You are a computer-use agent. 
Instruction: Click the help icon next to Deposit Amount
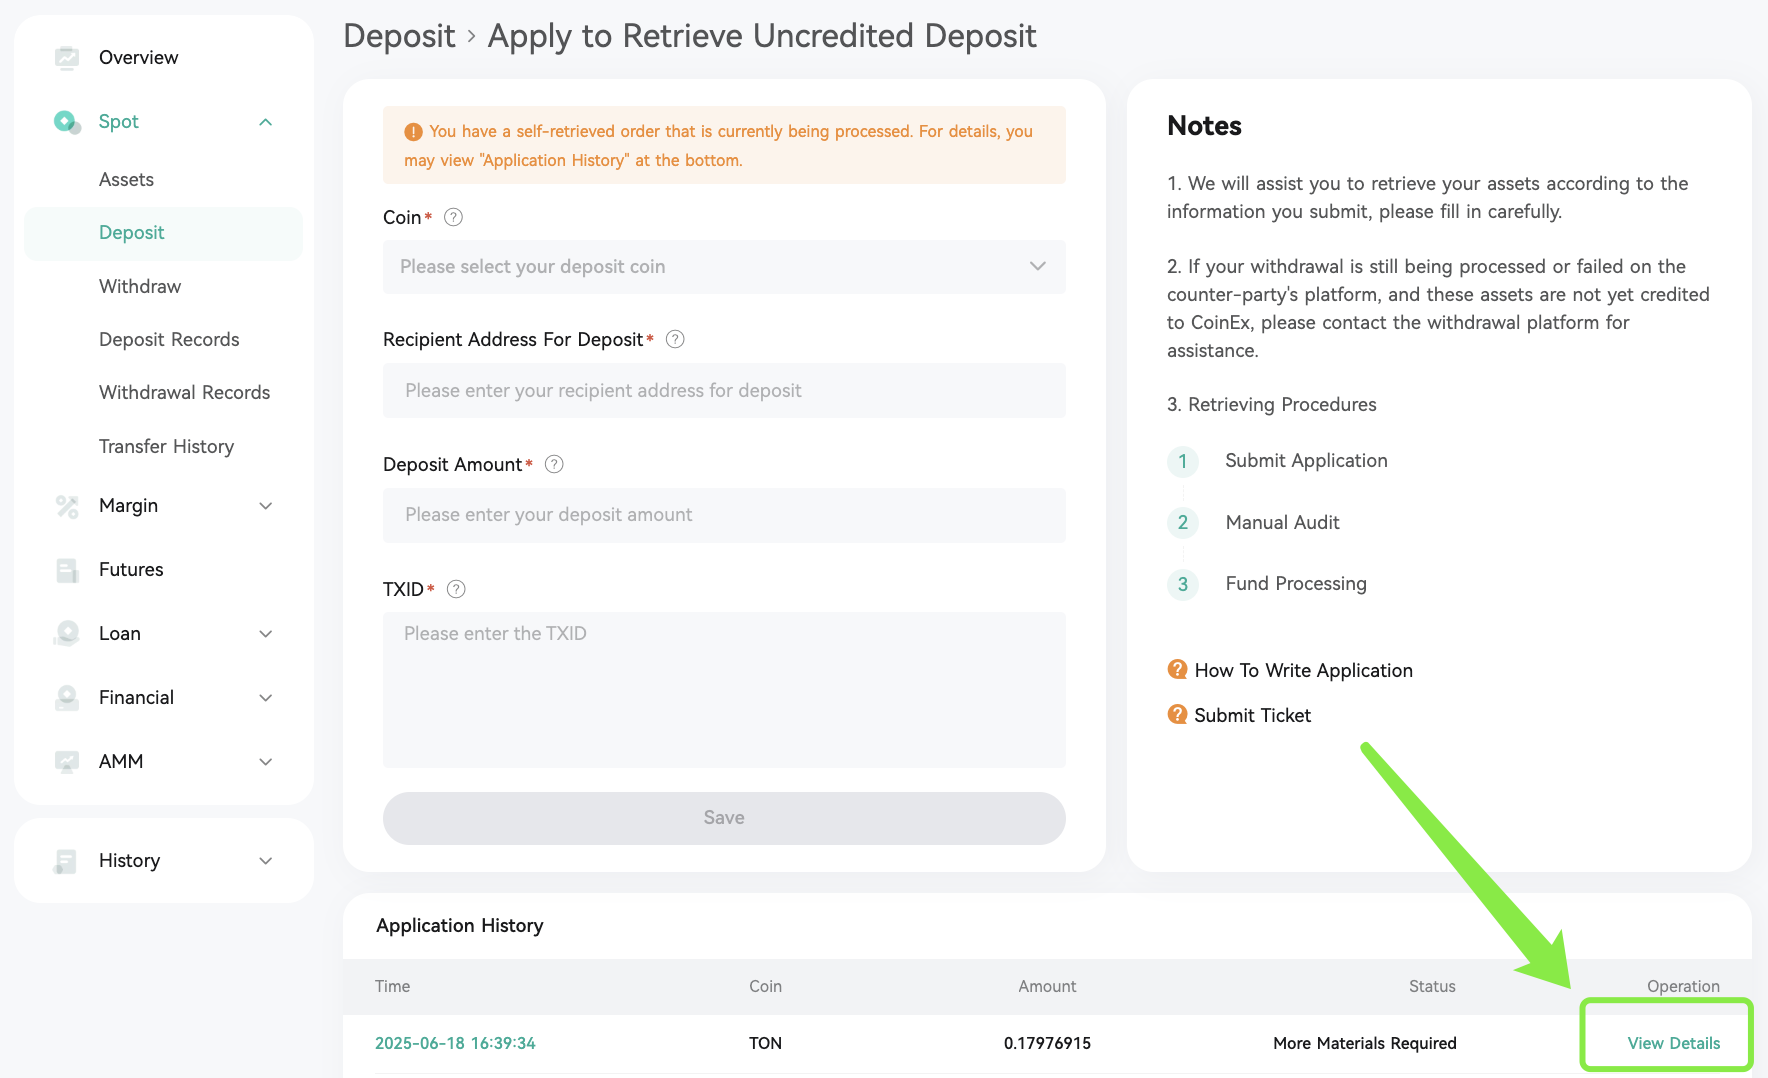tap(554, 464)
